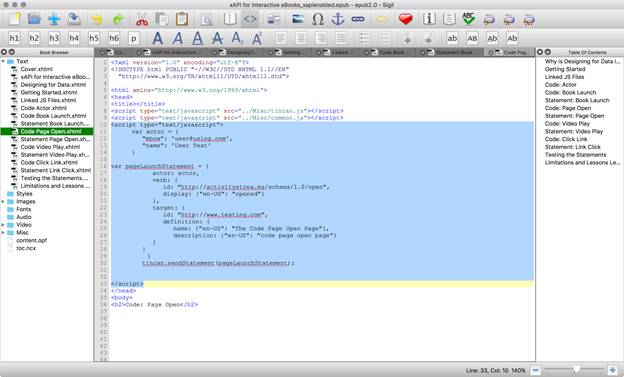Switch to the Designing f... tab
The image size is (624, 377).
[x=236, y=53]
